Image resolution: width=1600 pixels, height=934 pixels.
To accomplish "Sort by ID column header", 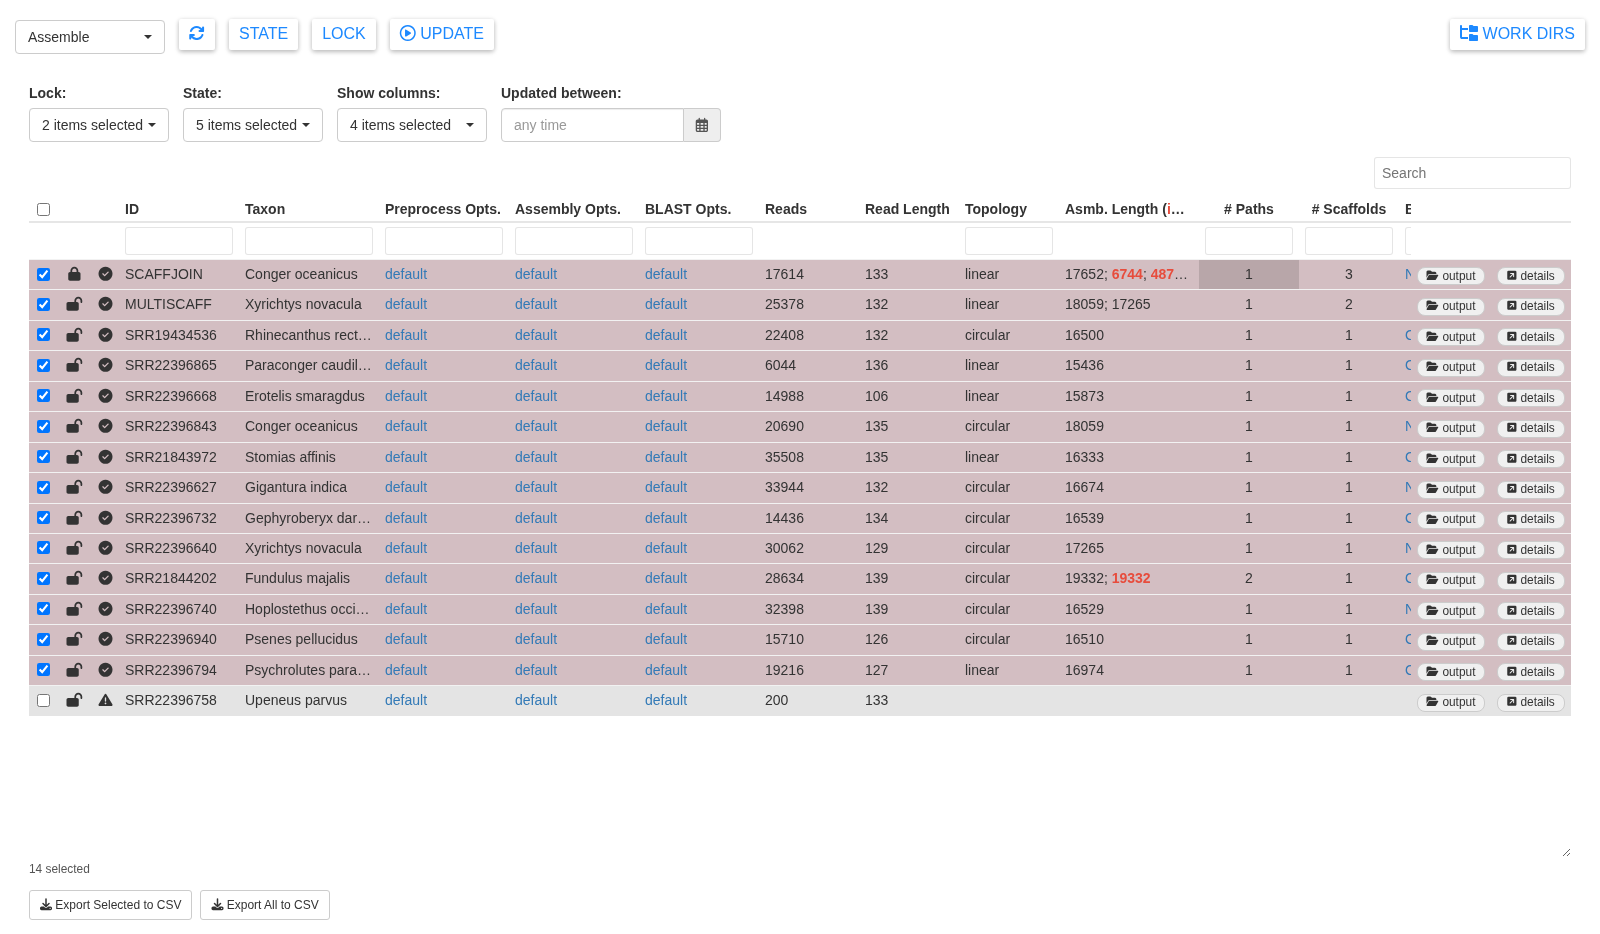I will click(132, 209).
